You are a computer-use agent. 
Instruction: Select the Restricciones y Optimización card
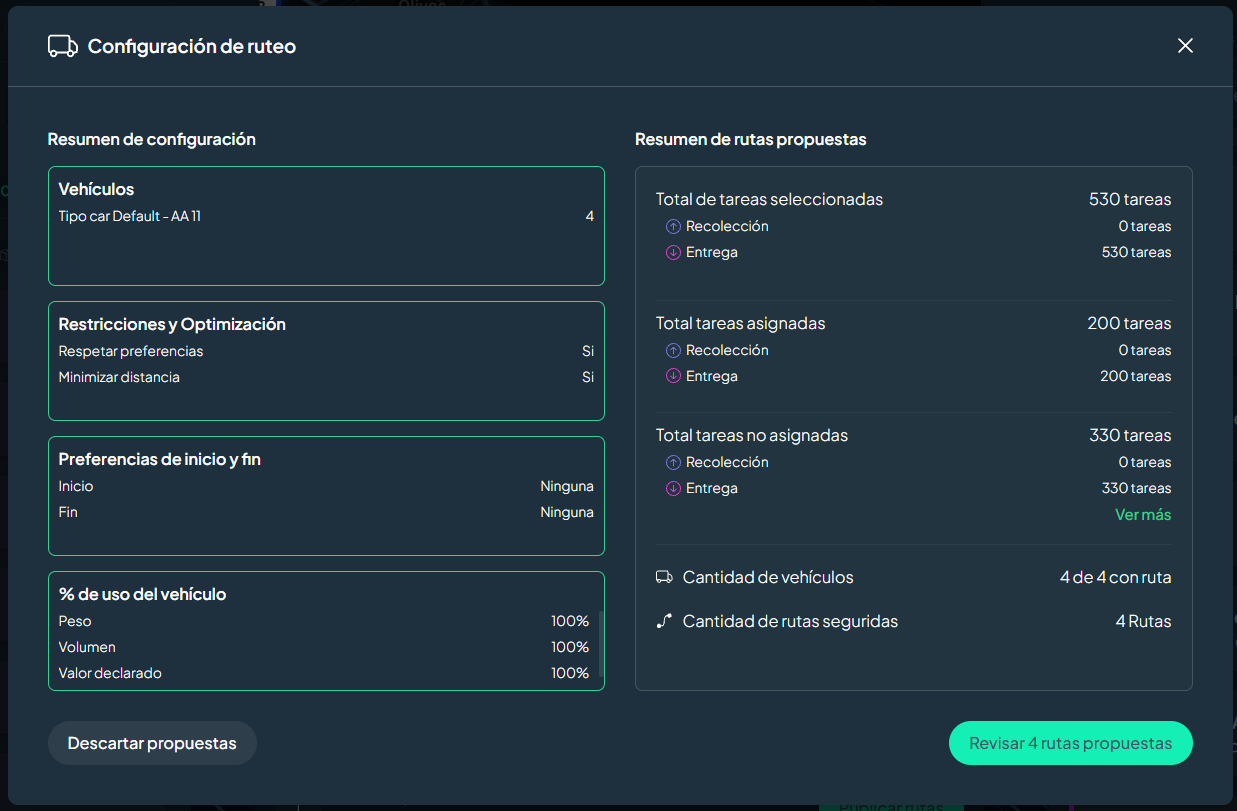[x=326, y=361]
